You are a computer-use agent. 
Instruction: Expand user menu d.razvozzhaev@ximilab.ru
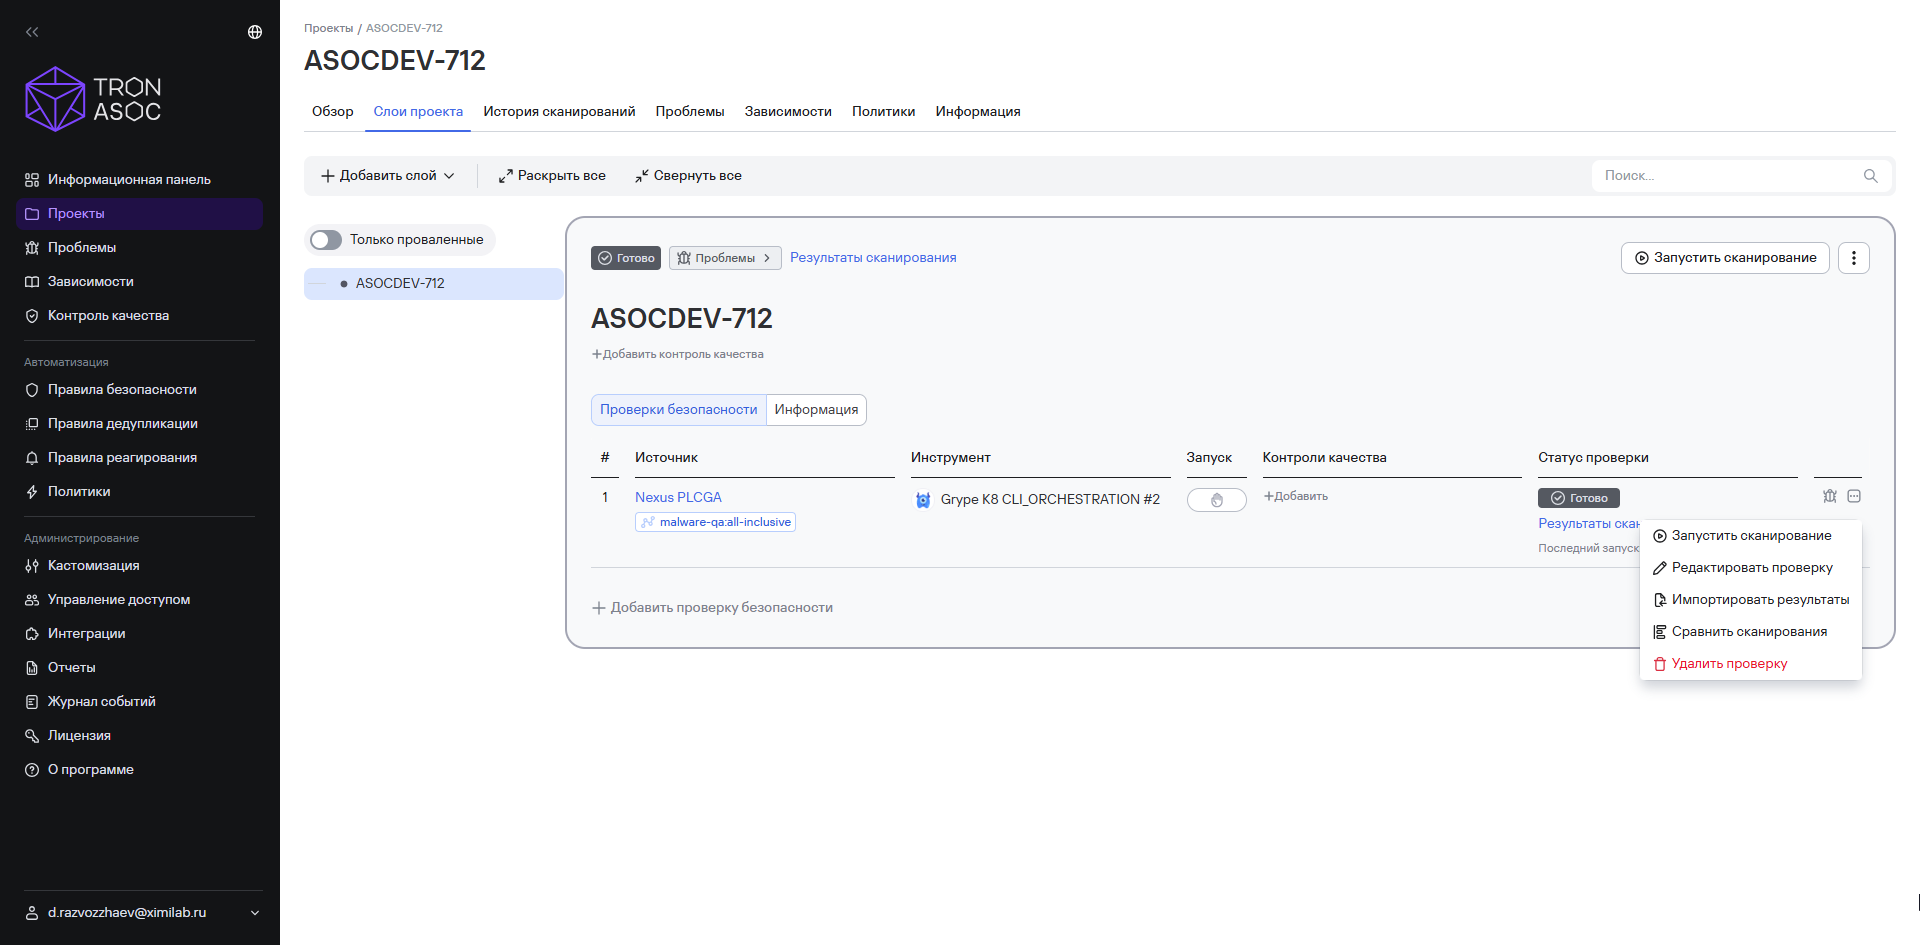[x=141, y=912]
